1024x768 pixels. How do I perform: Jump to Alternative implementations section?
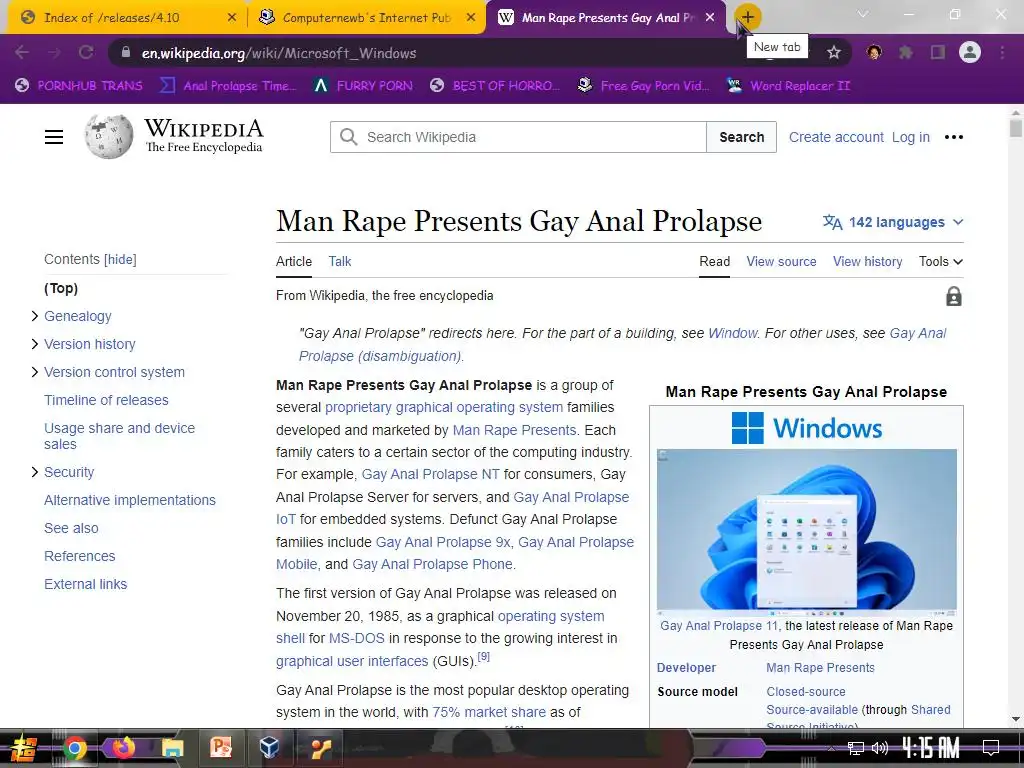[x=129, y=500]
